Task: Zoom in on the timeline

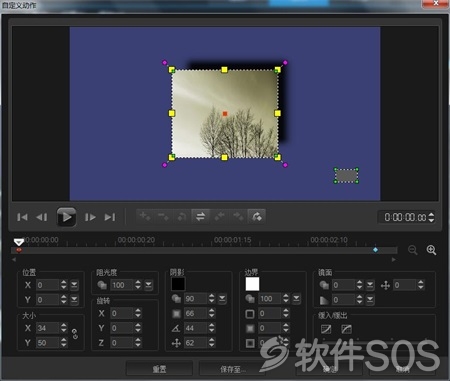Action: (431, 250)
